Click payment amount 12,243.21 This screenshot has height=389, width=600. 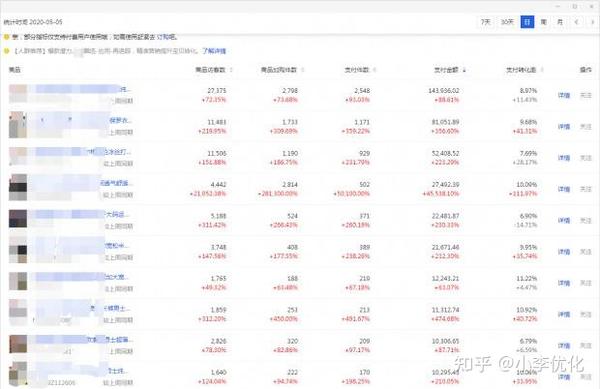[445, 278]
